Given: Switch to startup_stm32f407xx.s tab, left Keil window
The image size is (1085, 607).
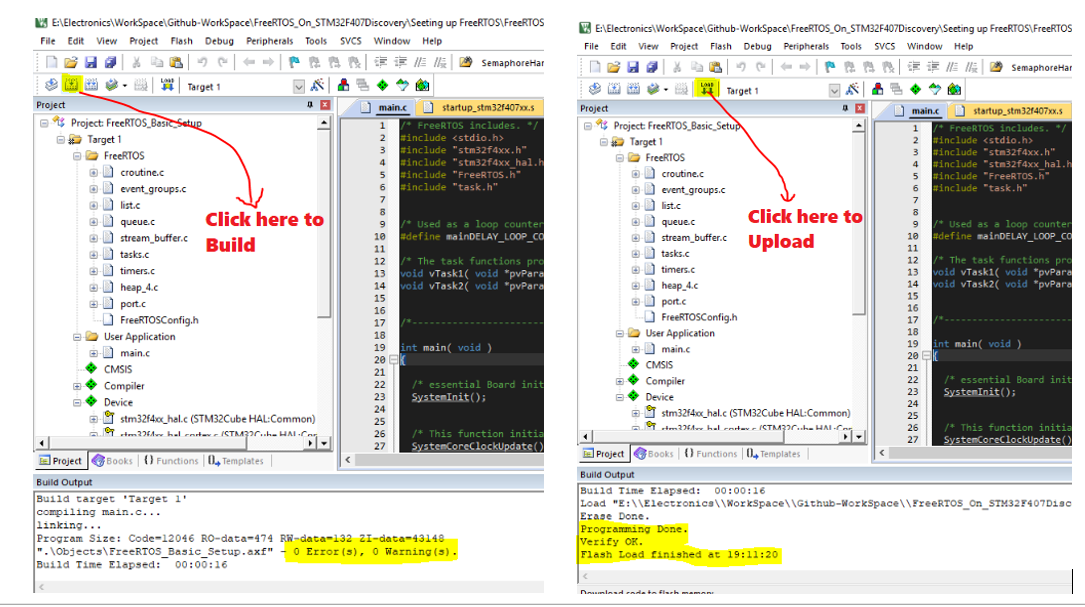Looking at the screenshot, I should [x=480, y=107].
